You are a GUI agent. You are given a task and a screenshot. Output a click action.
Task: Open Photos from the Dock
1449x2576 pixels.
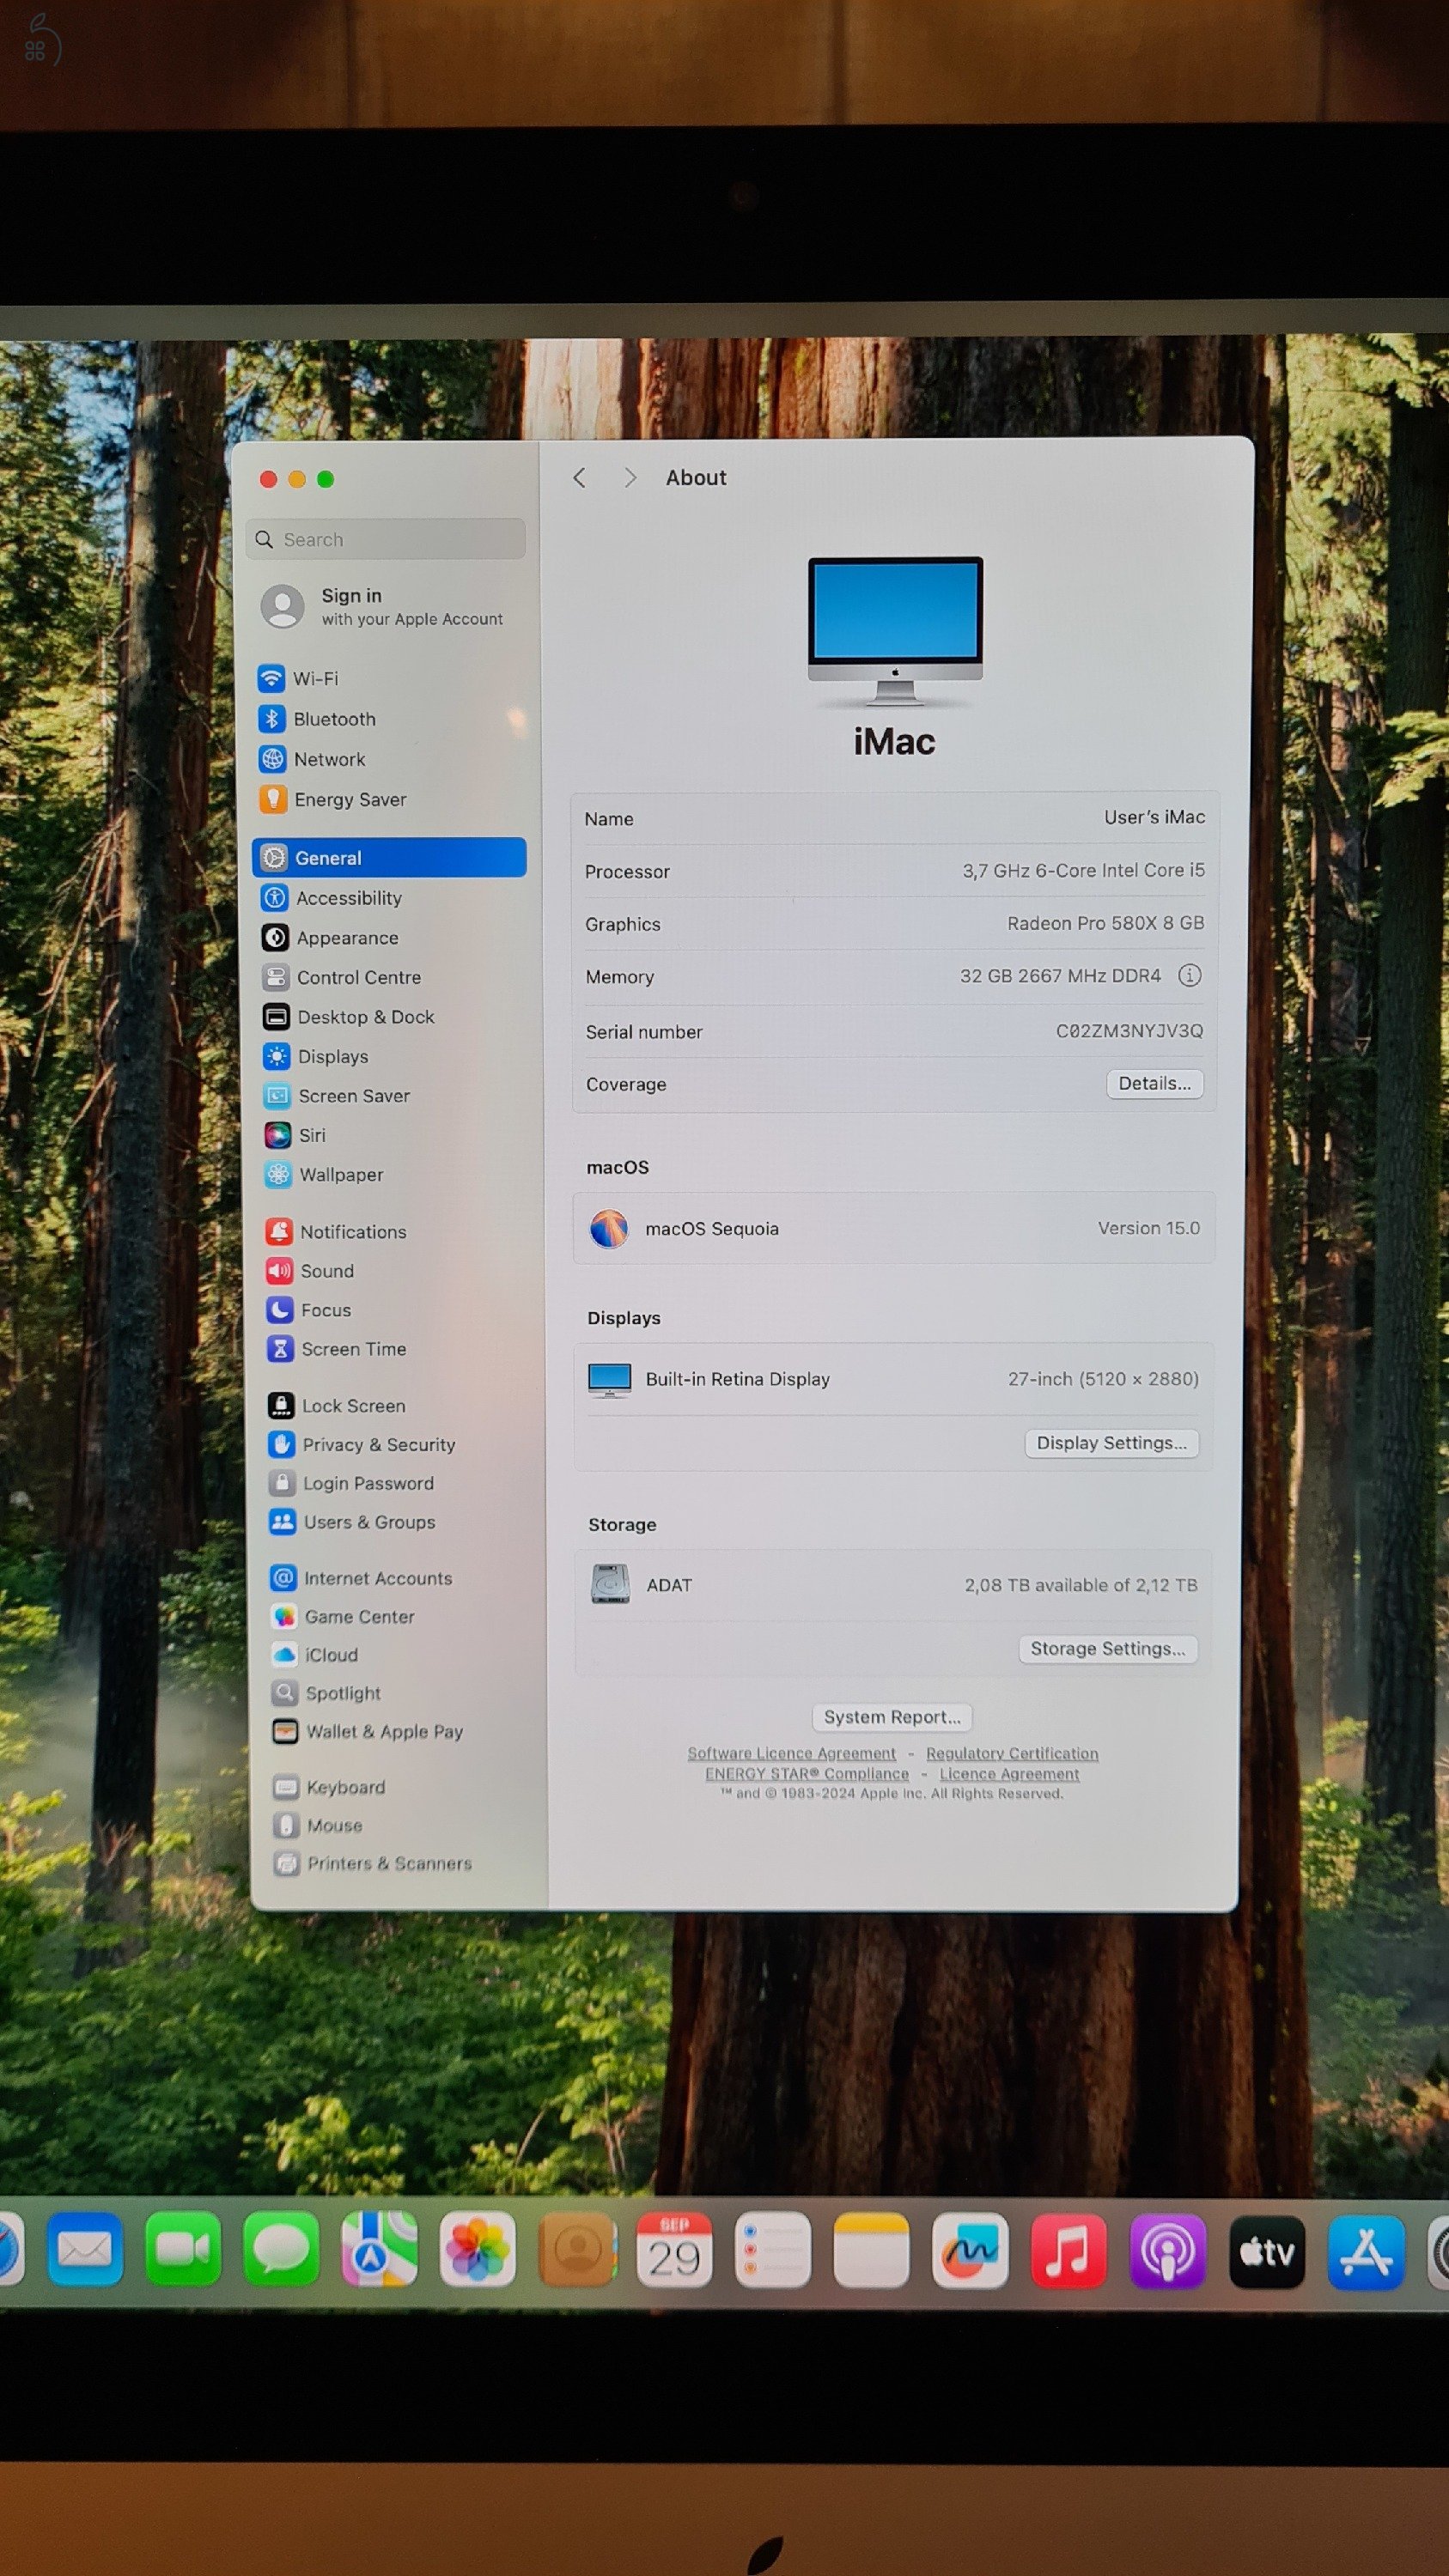point(478,2250)
